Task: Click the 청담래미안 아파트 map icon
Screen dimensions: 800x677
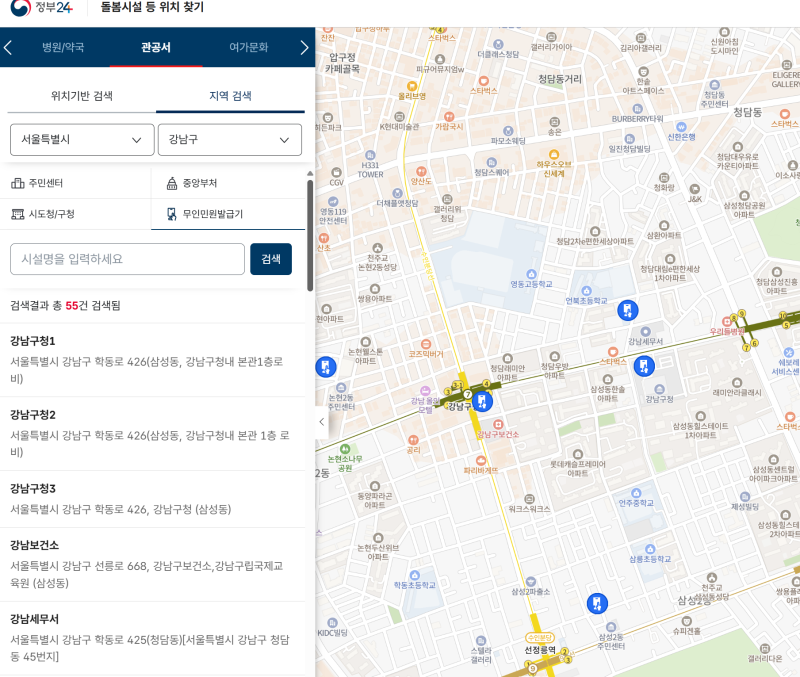Action: point(507,358)
